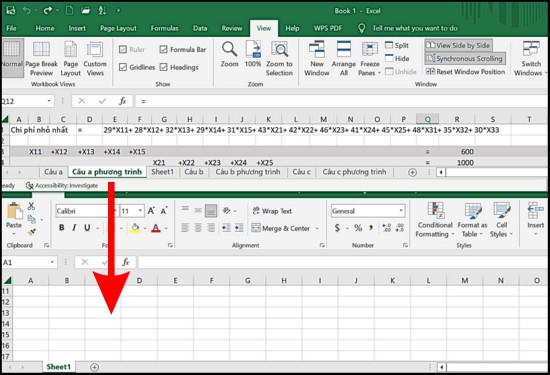Click the New blank document icon

69,11
